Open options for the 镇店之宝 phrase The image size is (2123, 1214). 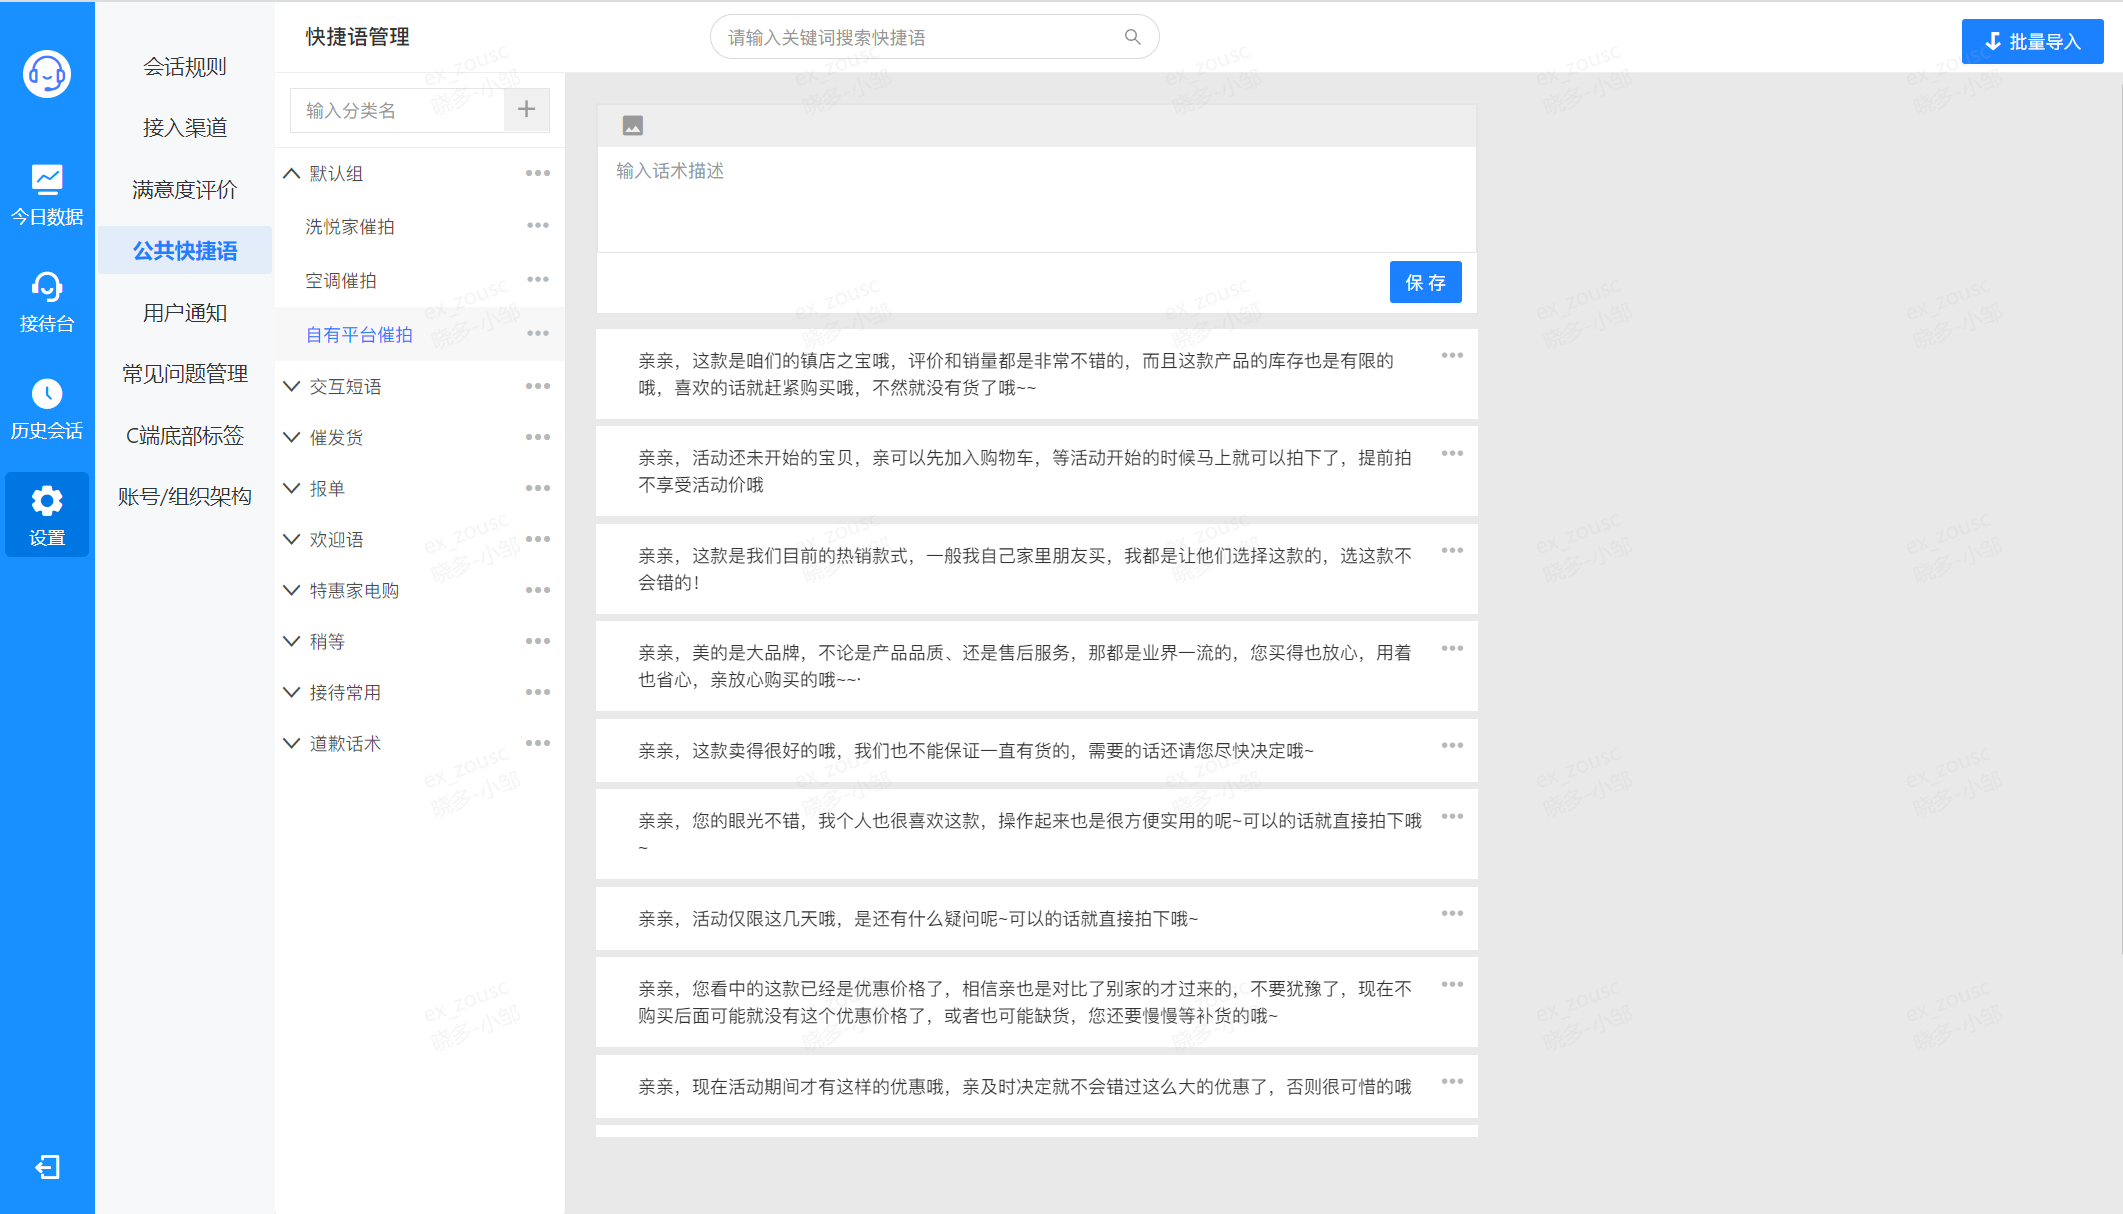(x=1452, y=356)
